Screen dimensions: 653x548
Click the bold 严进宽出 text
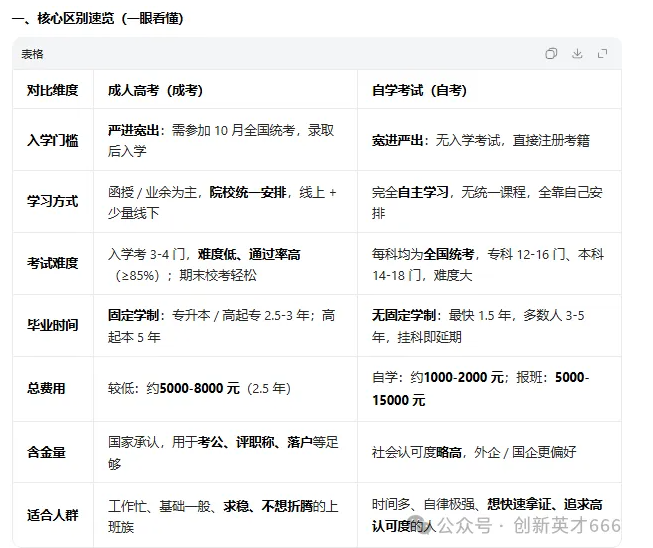point(135,130)
